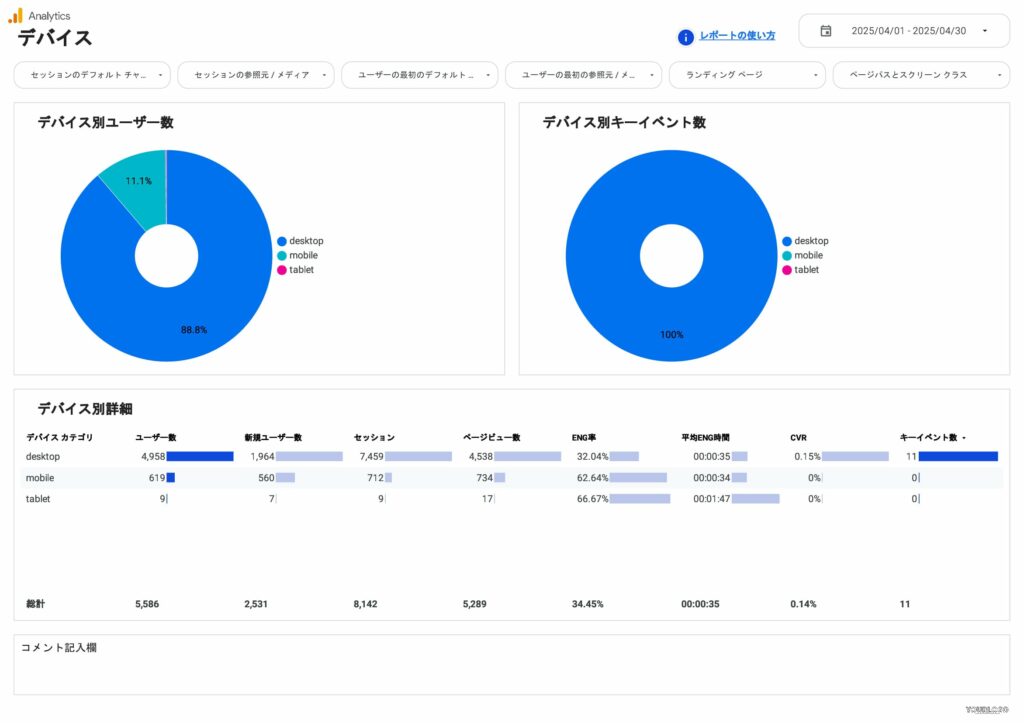Click the 100% desktop donut in key events

671,320
